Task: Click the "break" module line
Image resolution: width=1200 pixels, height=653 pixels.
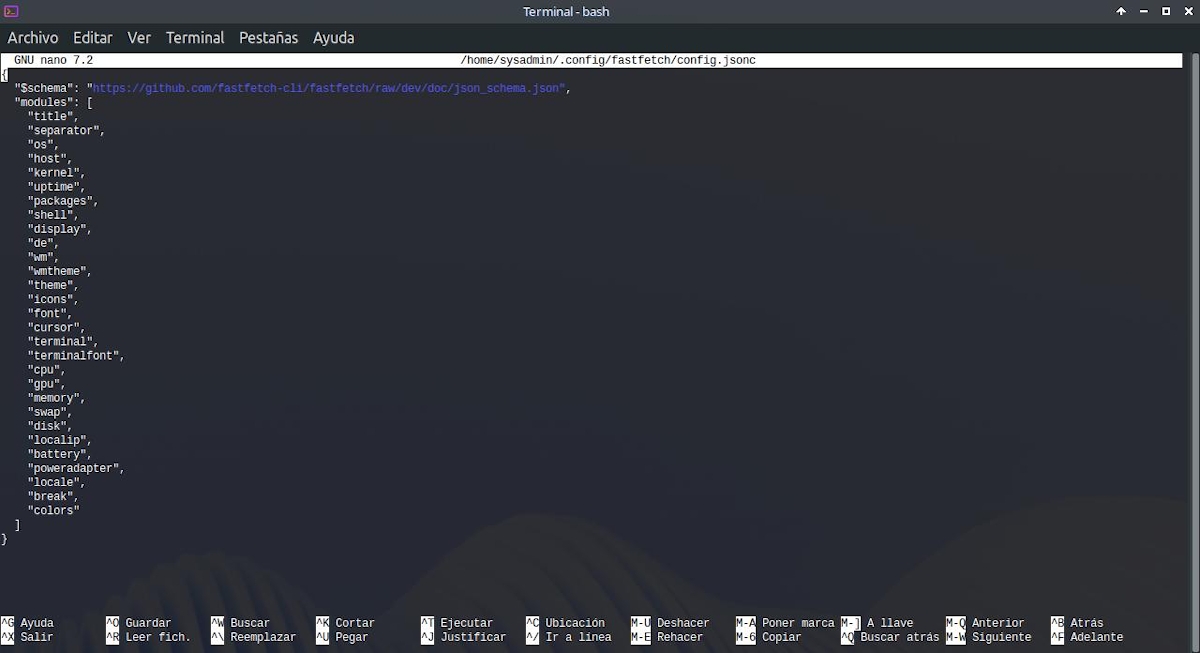Action: pyautogui.click(x=53, y=496)
